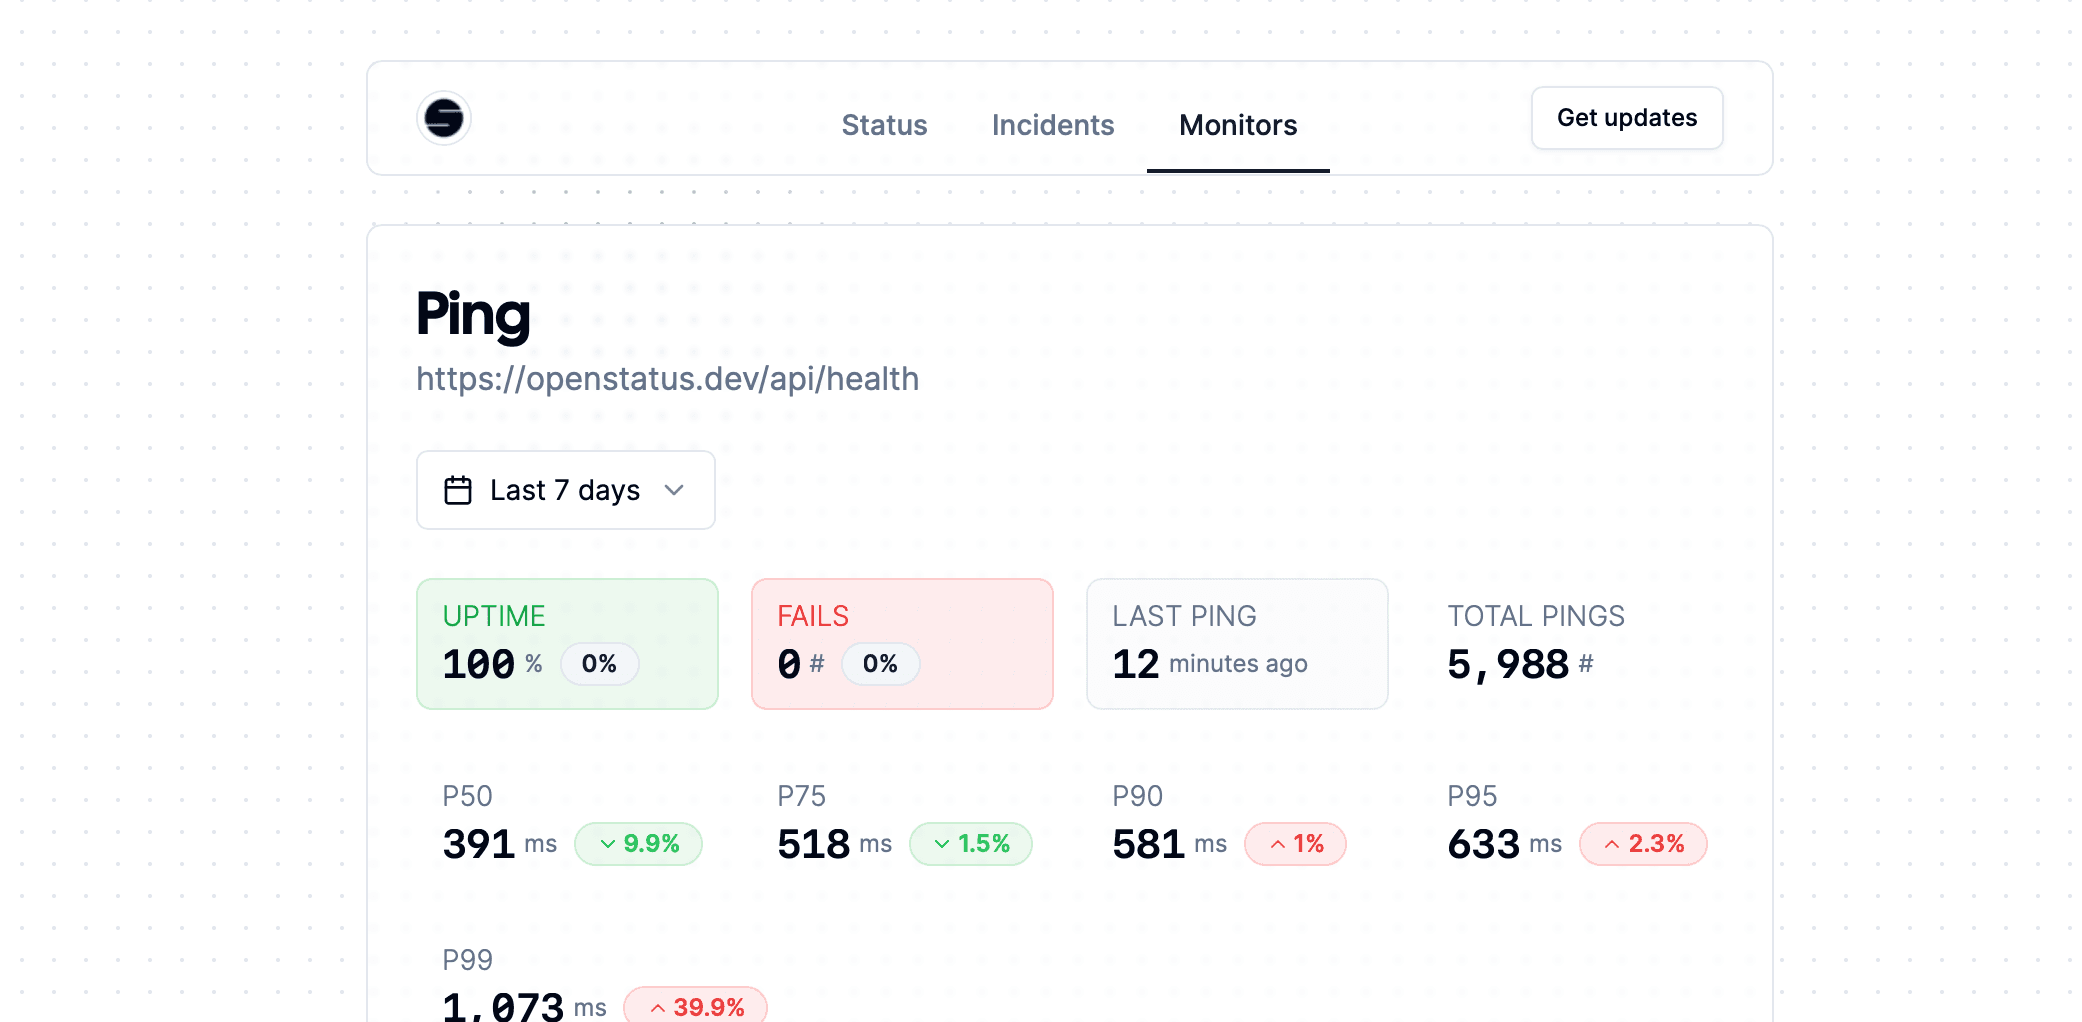Click the down arrow in P50 9.9% badge
This screenshot has width=2082, height=1022.
pos(607,844)
